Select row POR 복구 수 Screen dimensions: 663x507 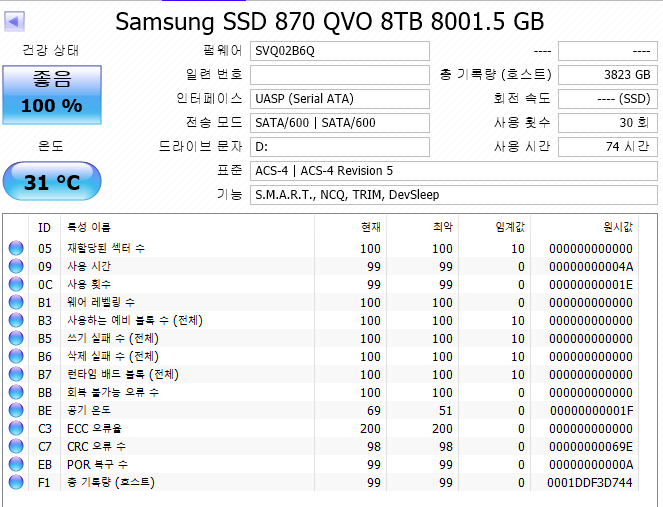321,464
